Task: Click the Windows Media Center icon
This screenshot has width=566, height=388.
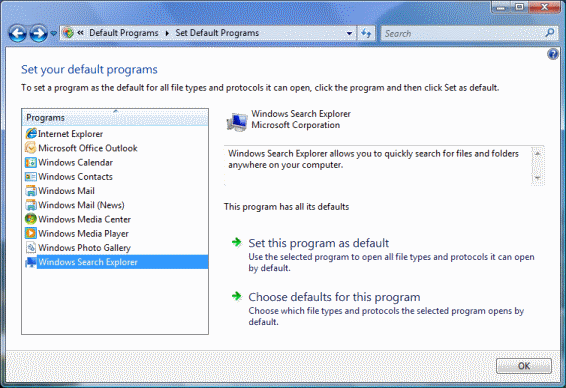Action: pos(31,219)
